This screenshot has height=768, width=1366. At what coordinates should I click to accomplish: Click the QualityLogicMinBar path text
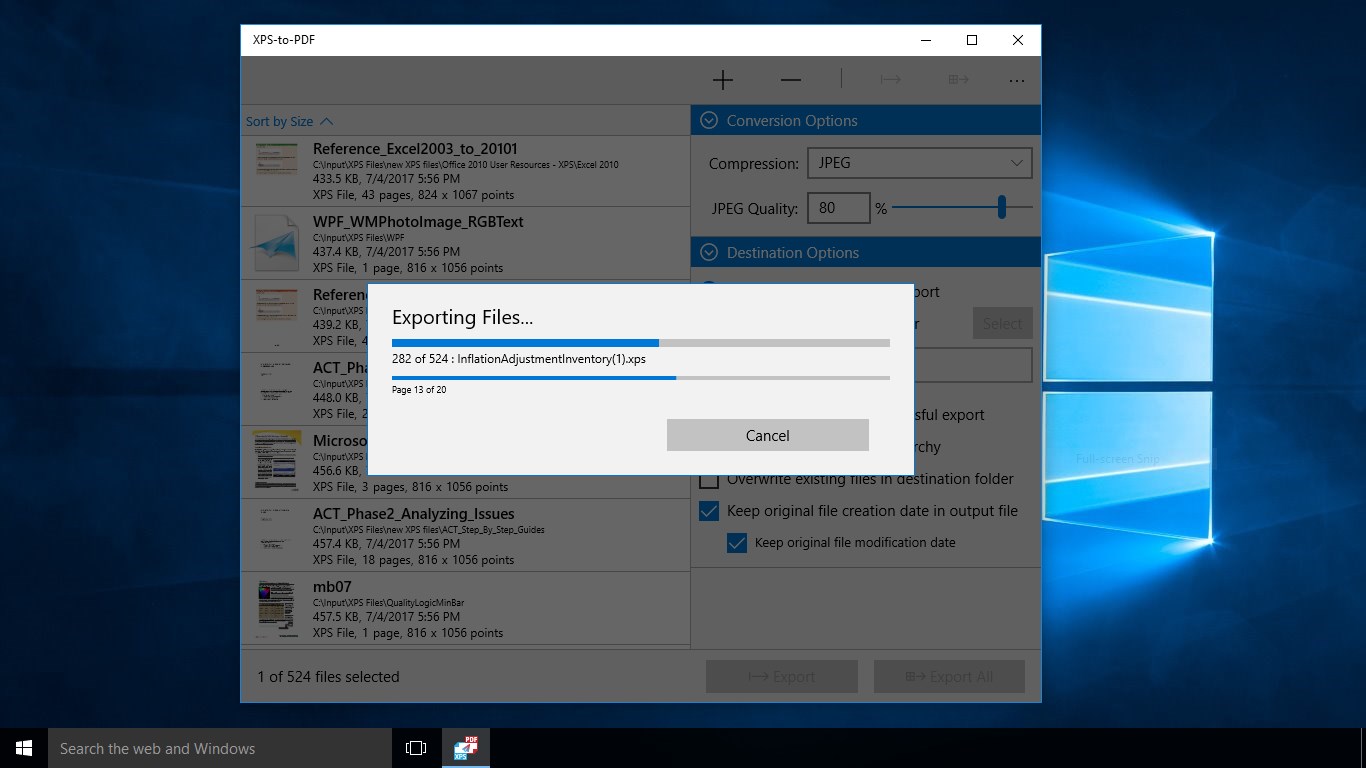388,603
